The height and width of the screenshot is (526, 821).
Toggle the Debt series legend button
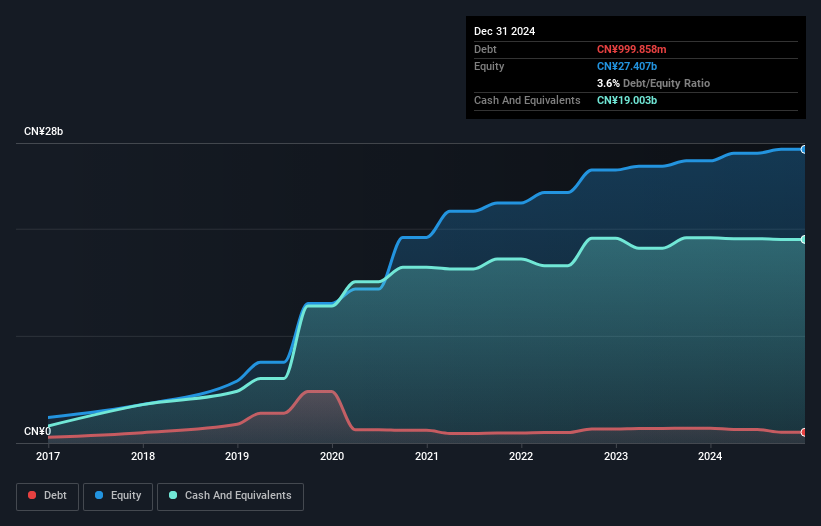click(47, 496)
